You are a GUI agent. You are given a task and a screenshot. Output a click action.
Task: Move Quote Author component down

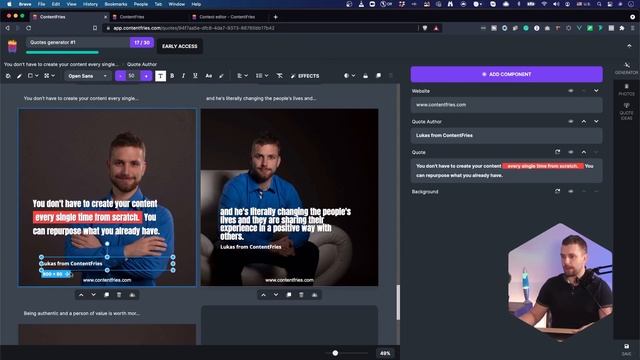(596, 122)
